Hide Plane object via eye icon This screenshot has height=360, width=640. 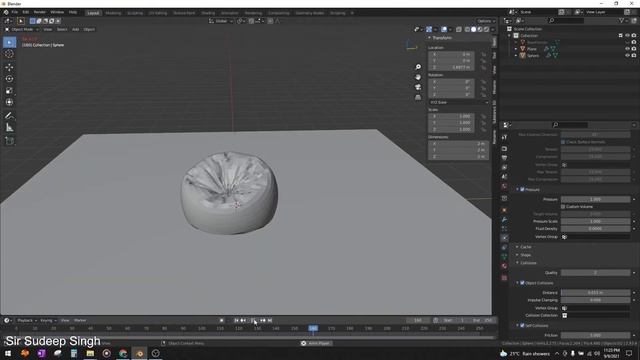[x=627, y=49]
